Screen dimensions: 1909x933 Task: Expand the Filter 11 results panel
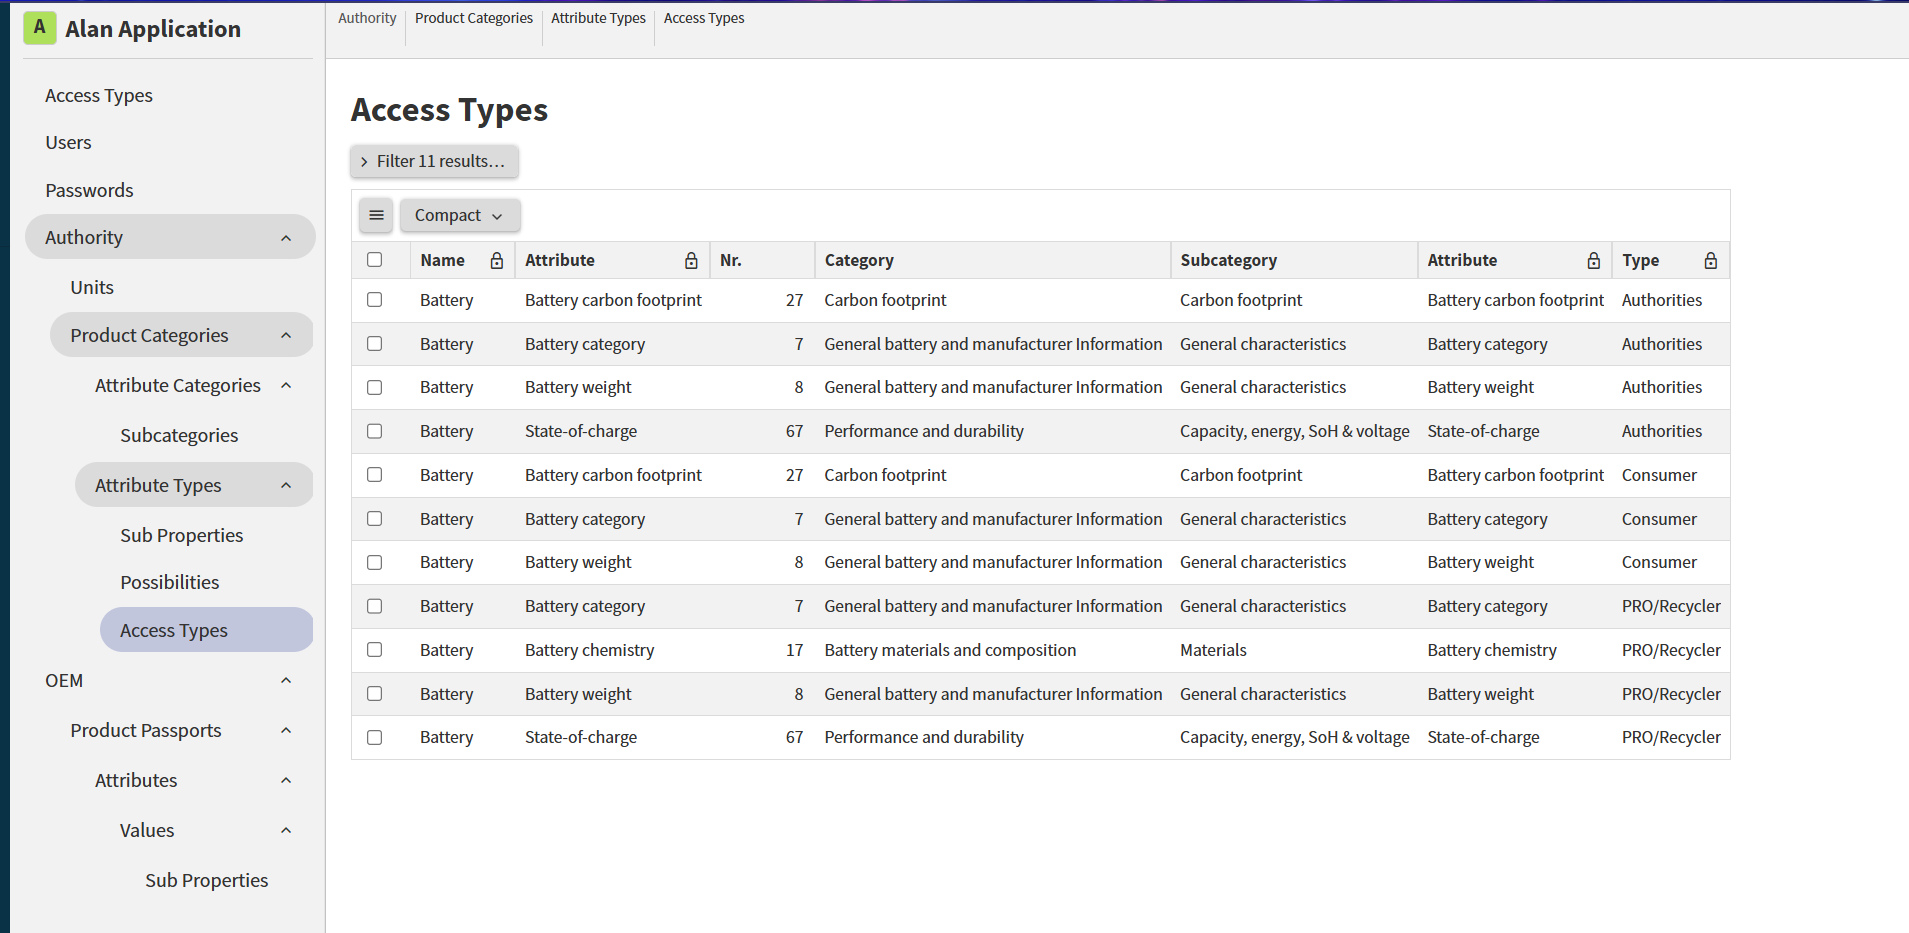click(434, 161)
